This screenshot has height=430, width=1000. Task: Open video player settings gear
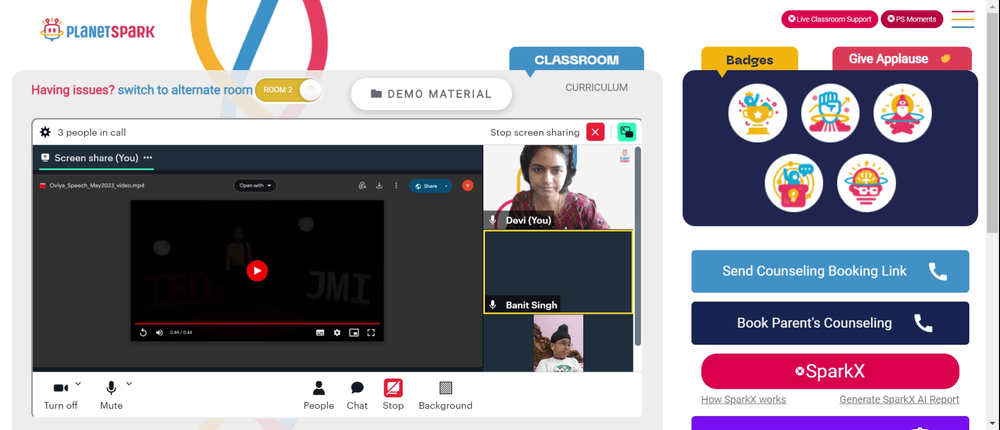(x=337, y=332)
